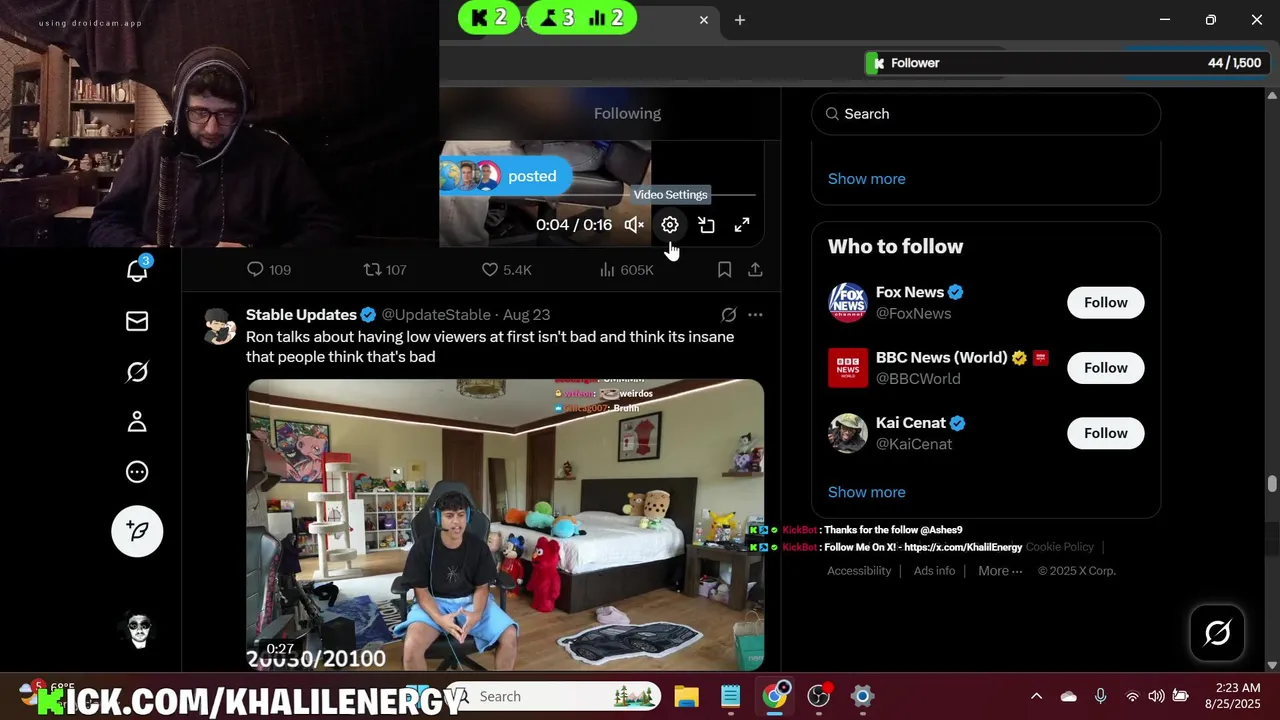
Task: Open Kai Cenat avatar
Action: tap(848, 433)
